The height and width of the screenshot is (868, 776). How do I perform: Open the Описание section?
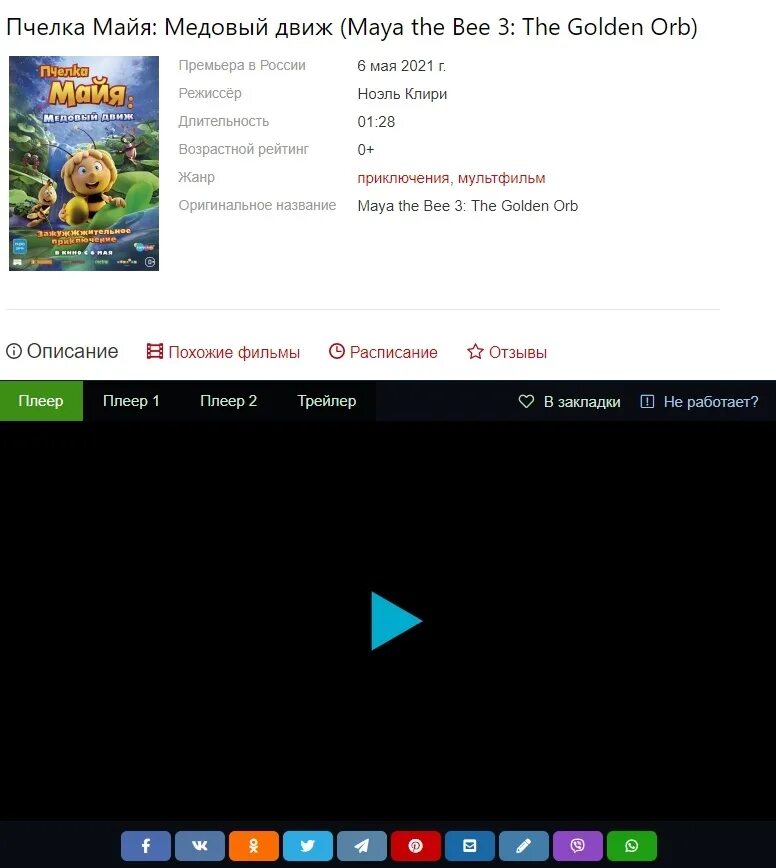point(62,351)
